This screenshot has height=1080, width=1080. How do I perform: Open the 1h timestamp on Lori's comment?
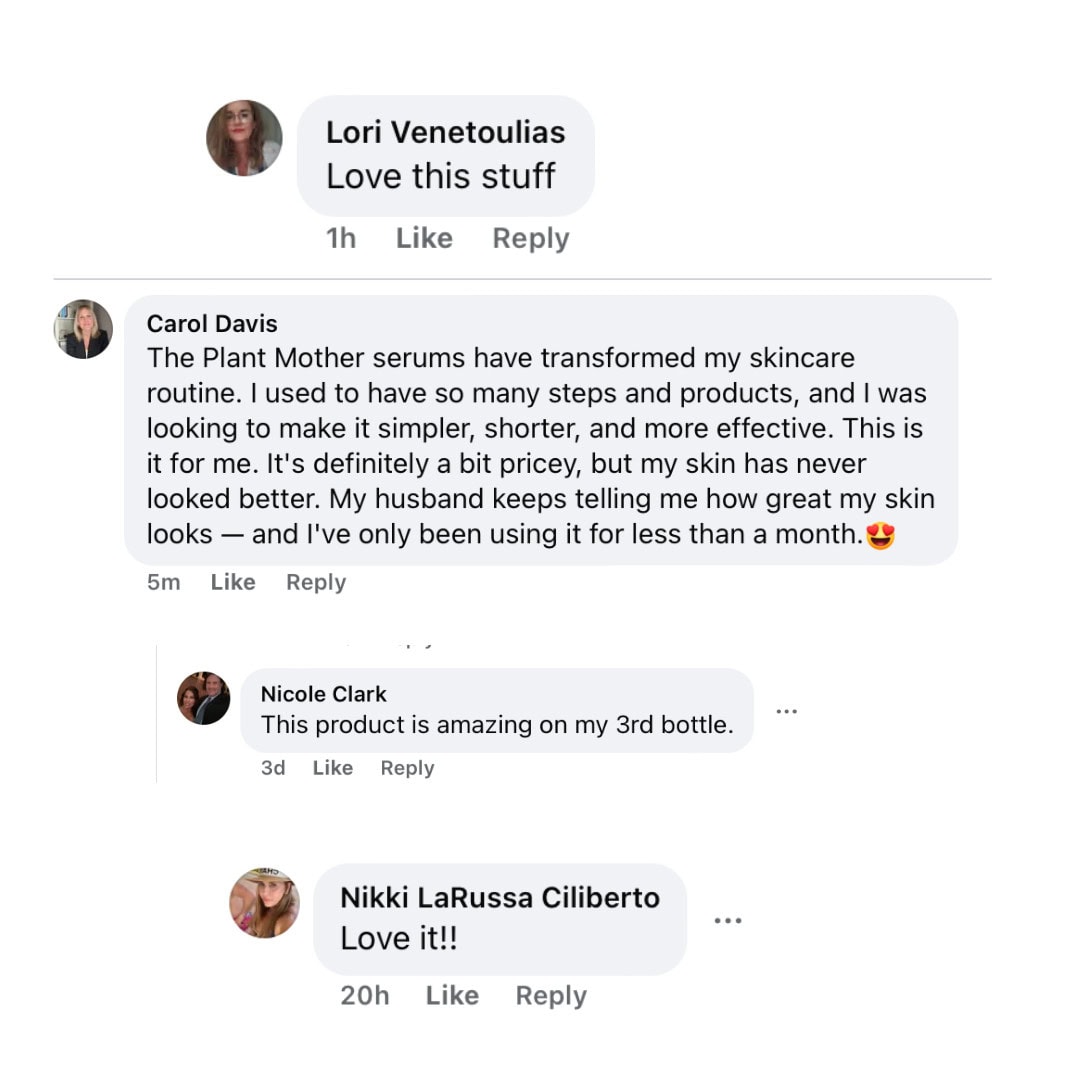pyautogui.click(x=343, y=238)
